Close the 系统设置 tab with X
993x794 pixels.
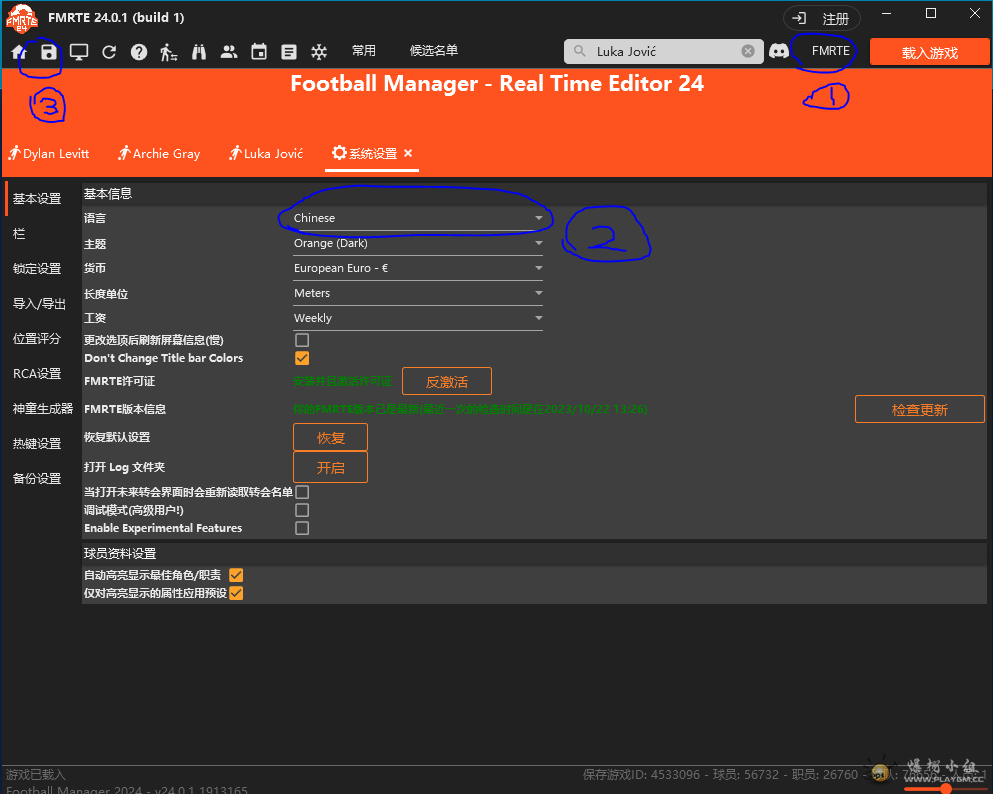click(408, 153)
